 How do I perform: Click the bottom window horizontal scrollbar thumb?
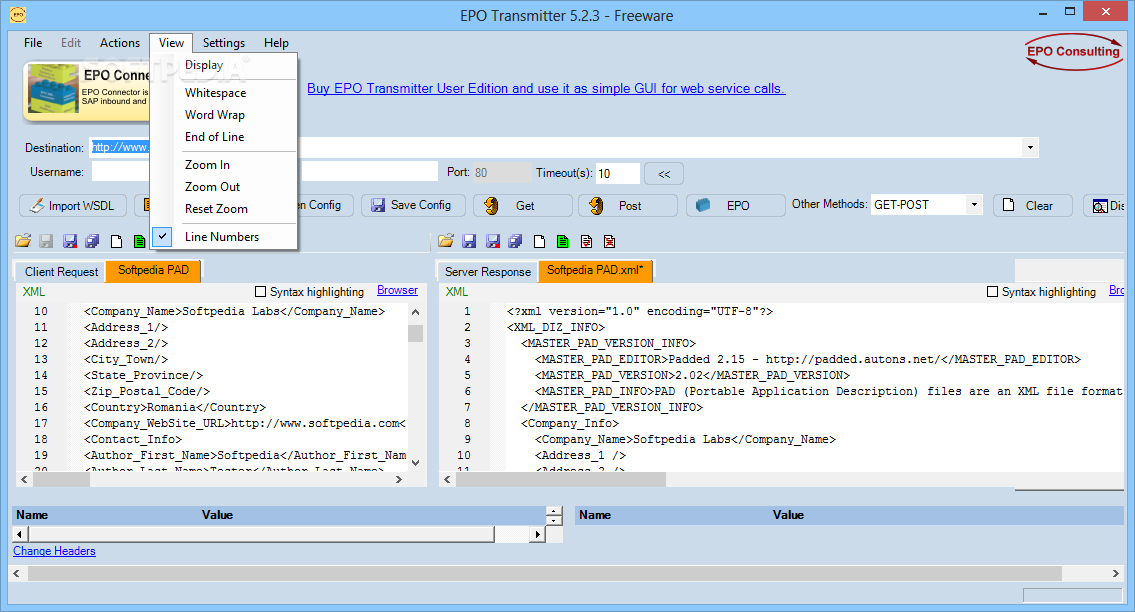pos(544,573)
